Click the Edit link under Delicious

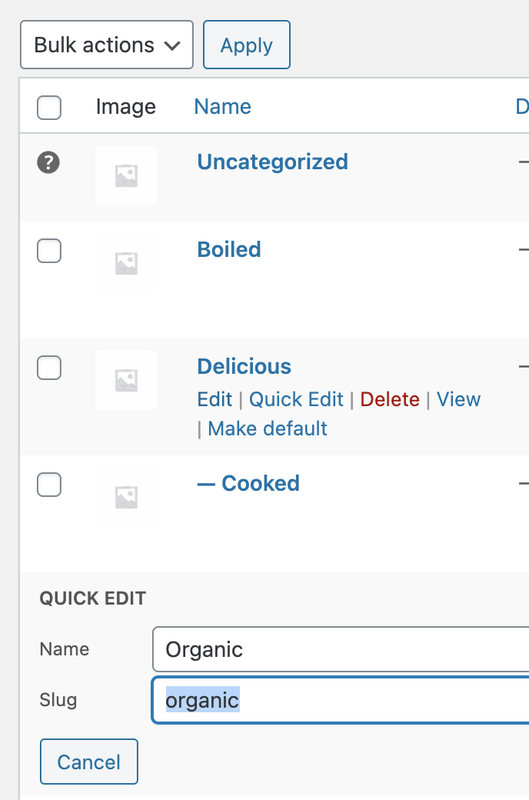(x=214, y=399)
